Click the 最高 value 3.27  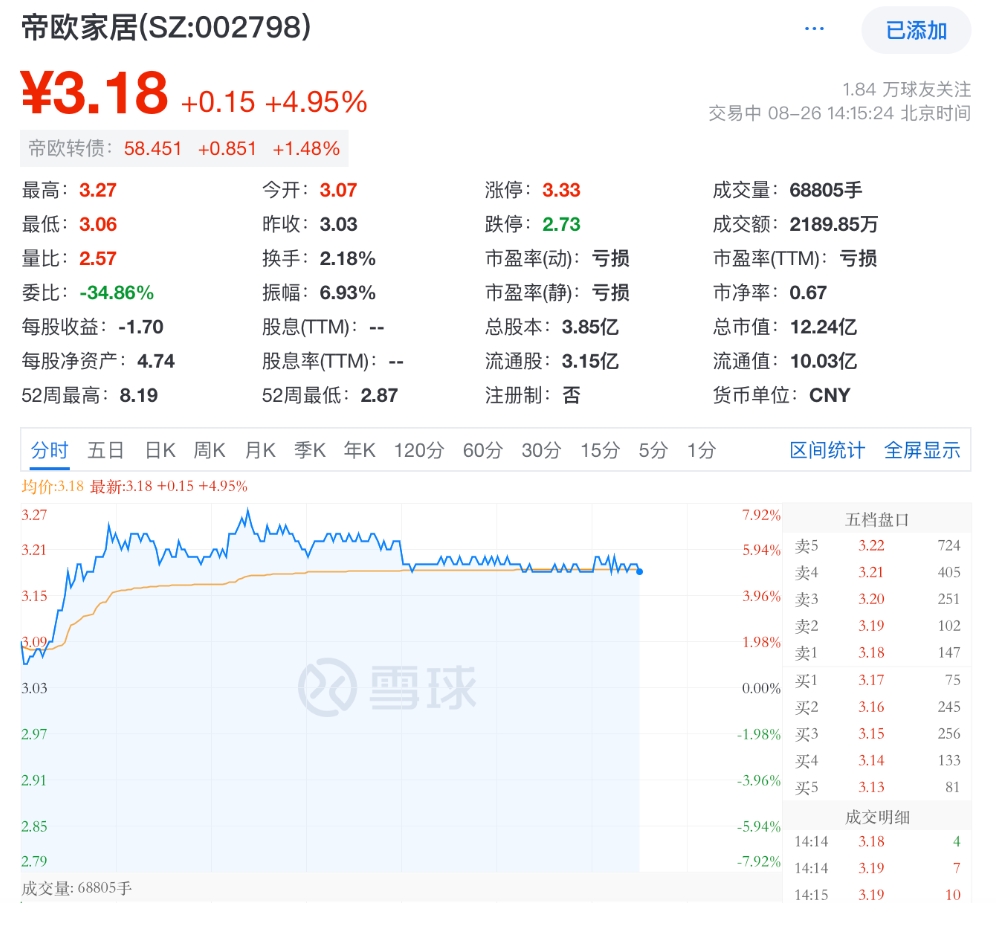98,190
